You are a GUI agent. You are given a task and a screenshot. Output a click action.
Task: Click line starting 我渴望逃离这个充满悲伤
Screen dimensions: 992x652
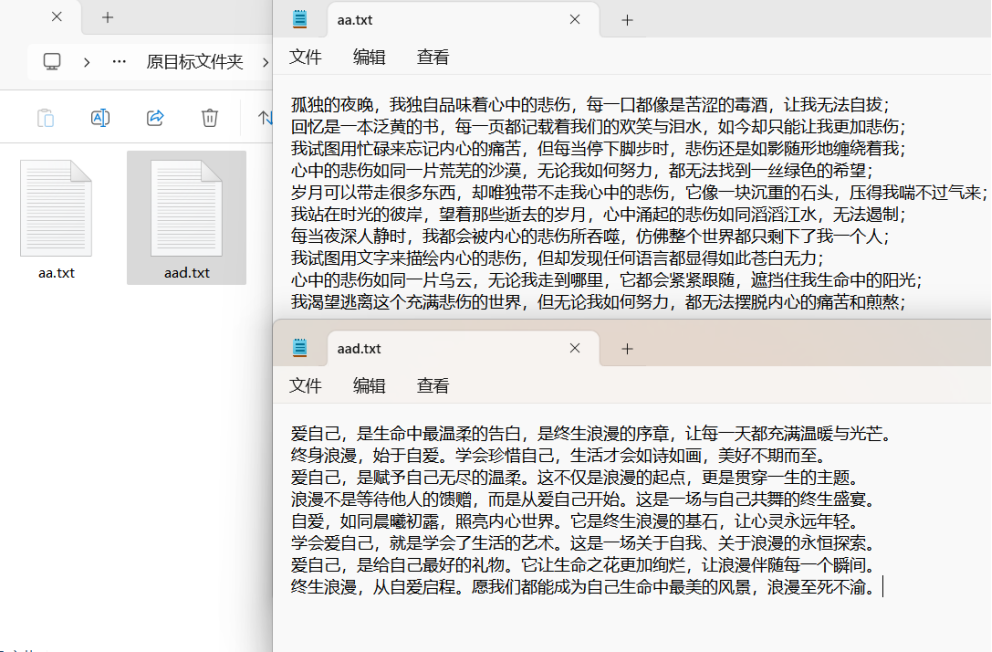tap(598, 302)
